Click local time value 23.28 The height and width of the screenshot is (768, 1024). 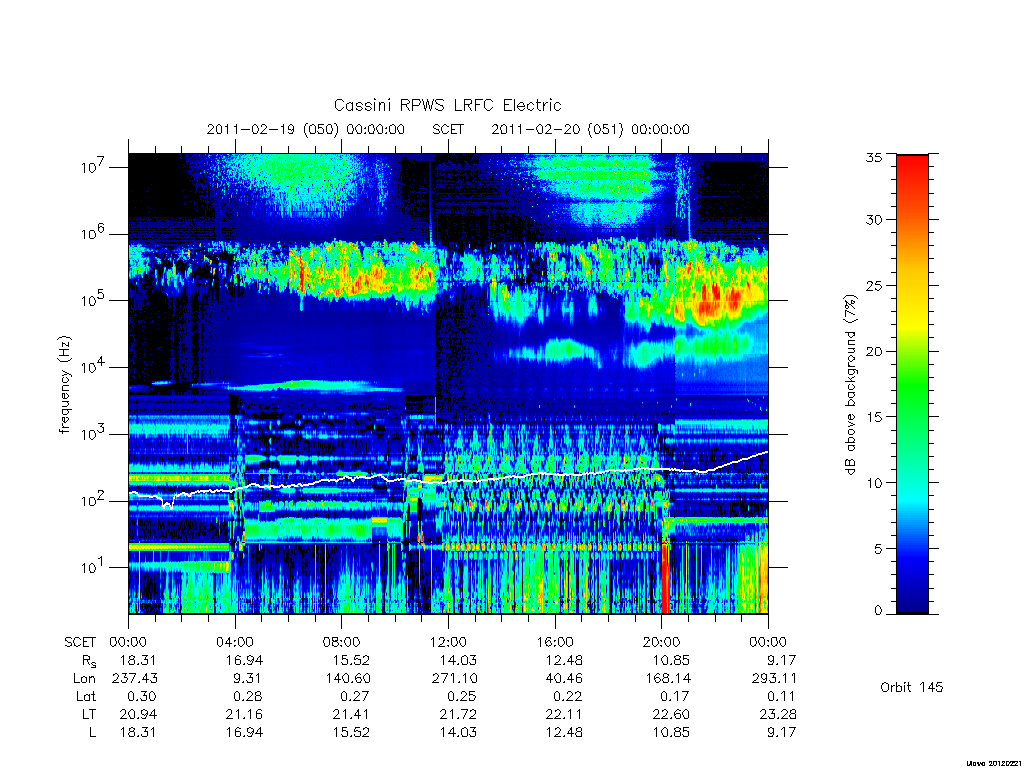778,714
